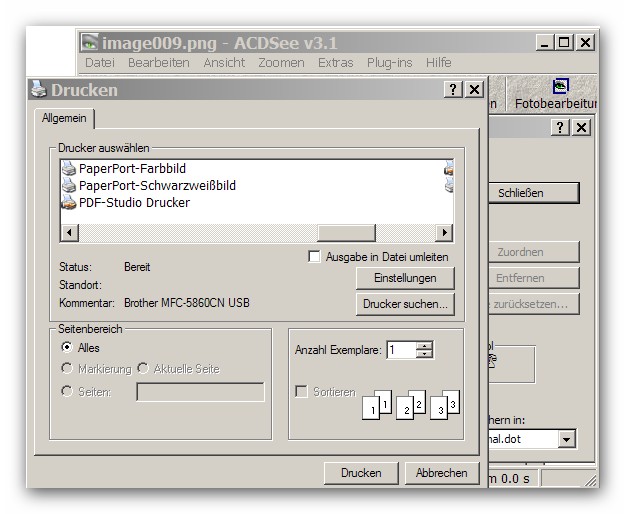Open the Fotobearbeitung toolbar icon

click(560, 85)
